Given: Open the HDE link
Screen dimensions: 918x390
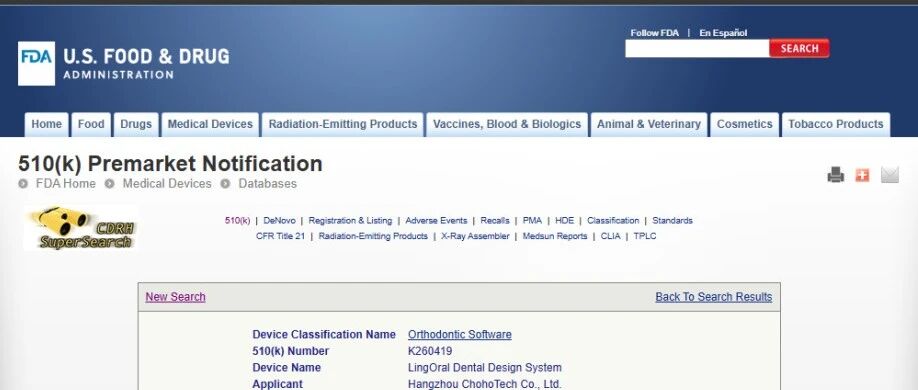Looking at the screenshot, I should (564, 221).
